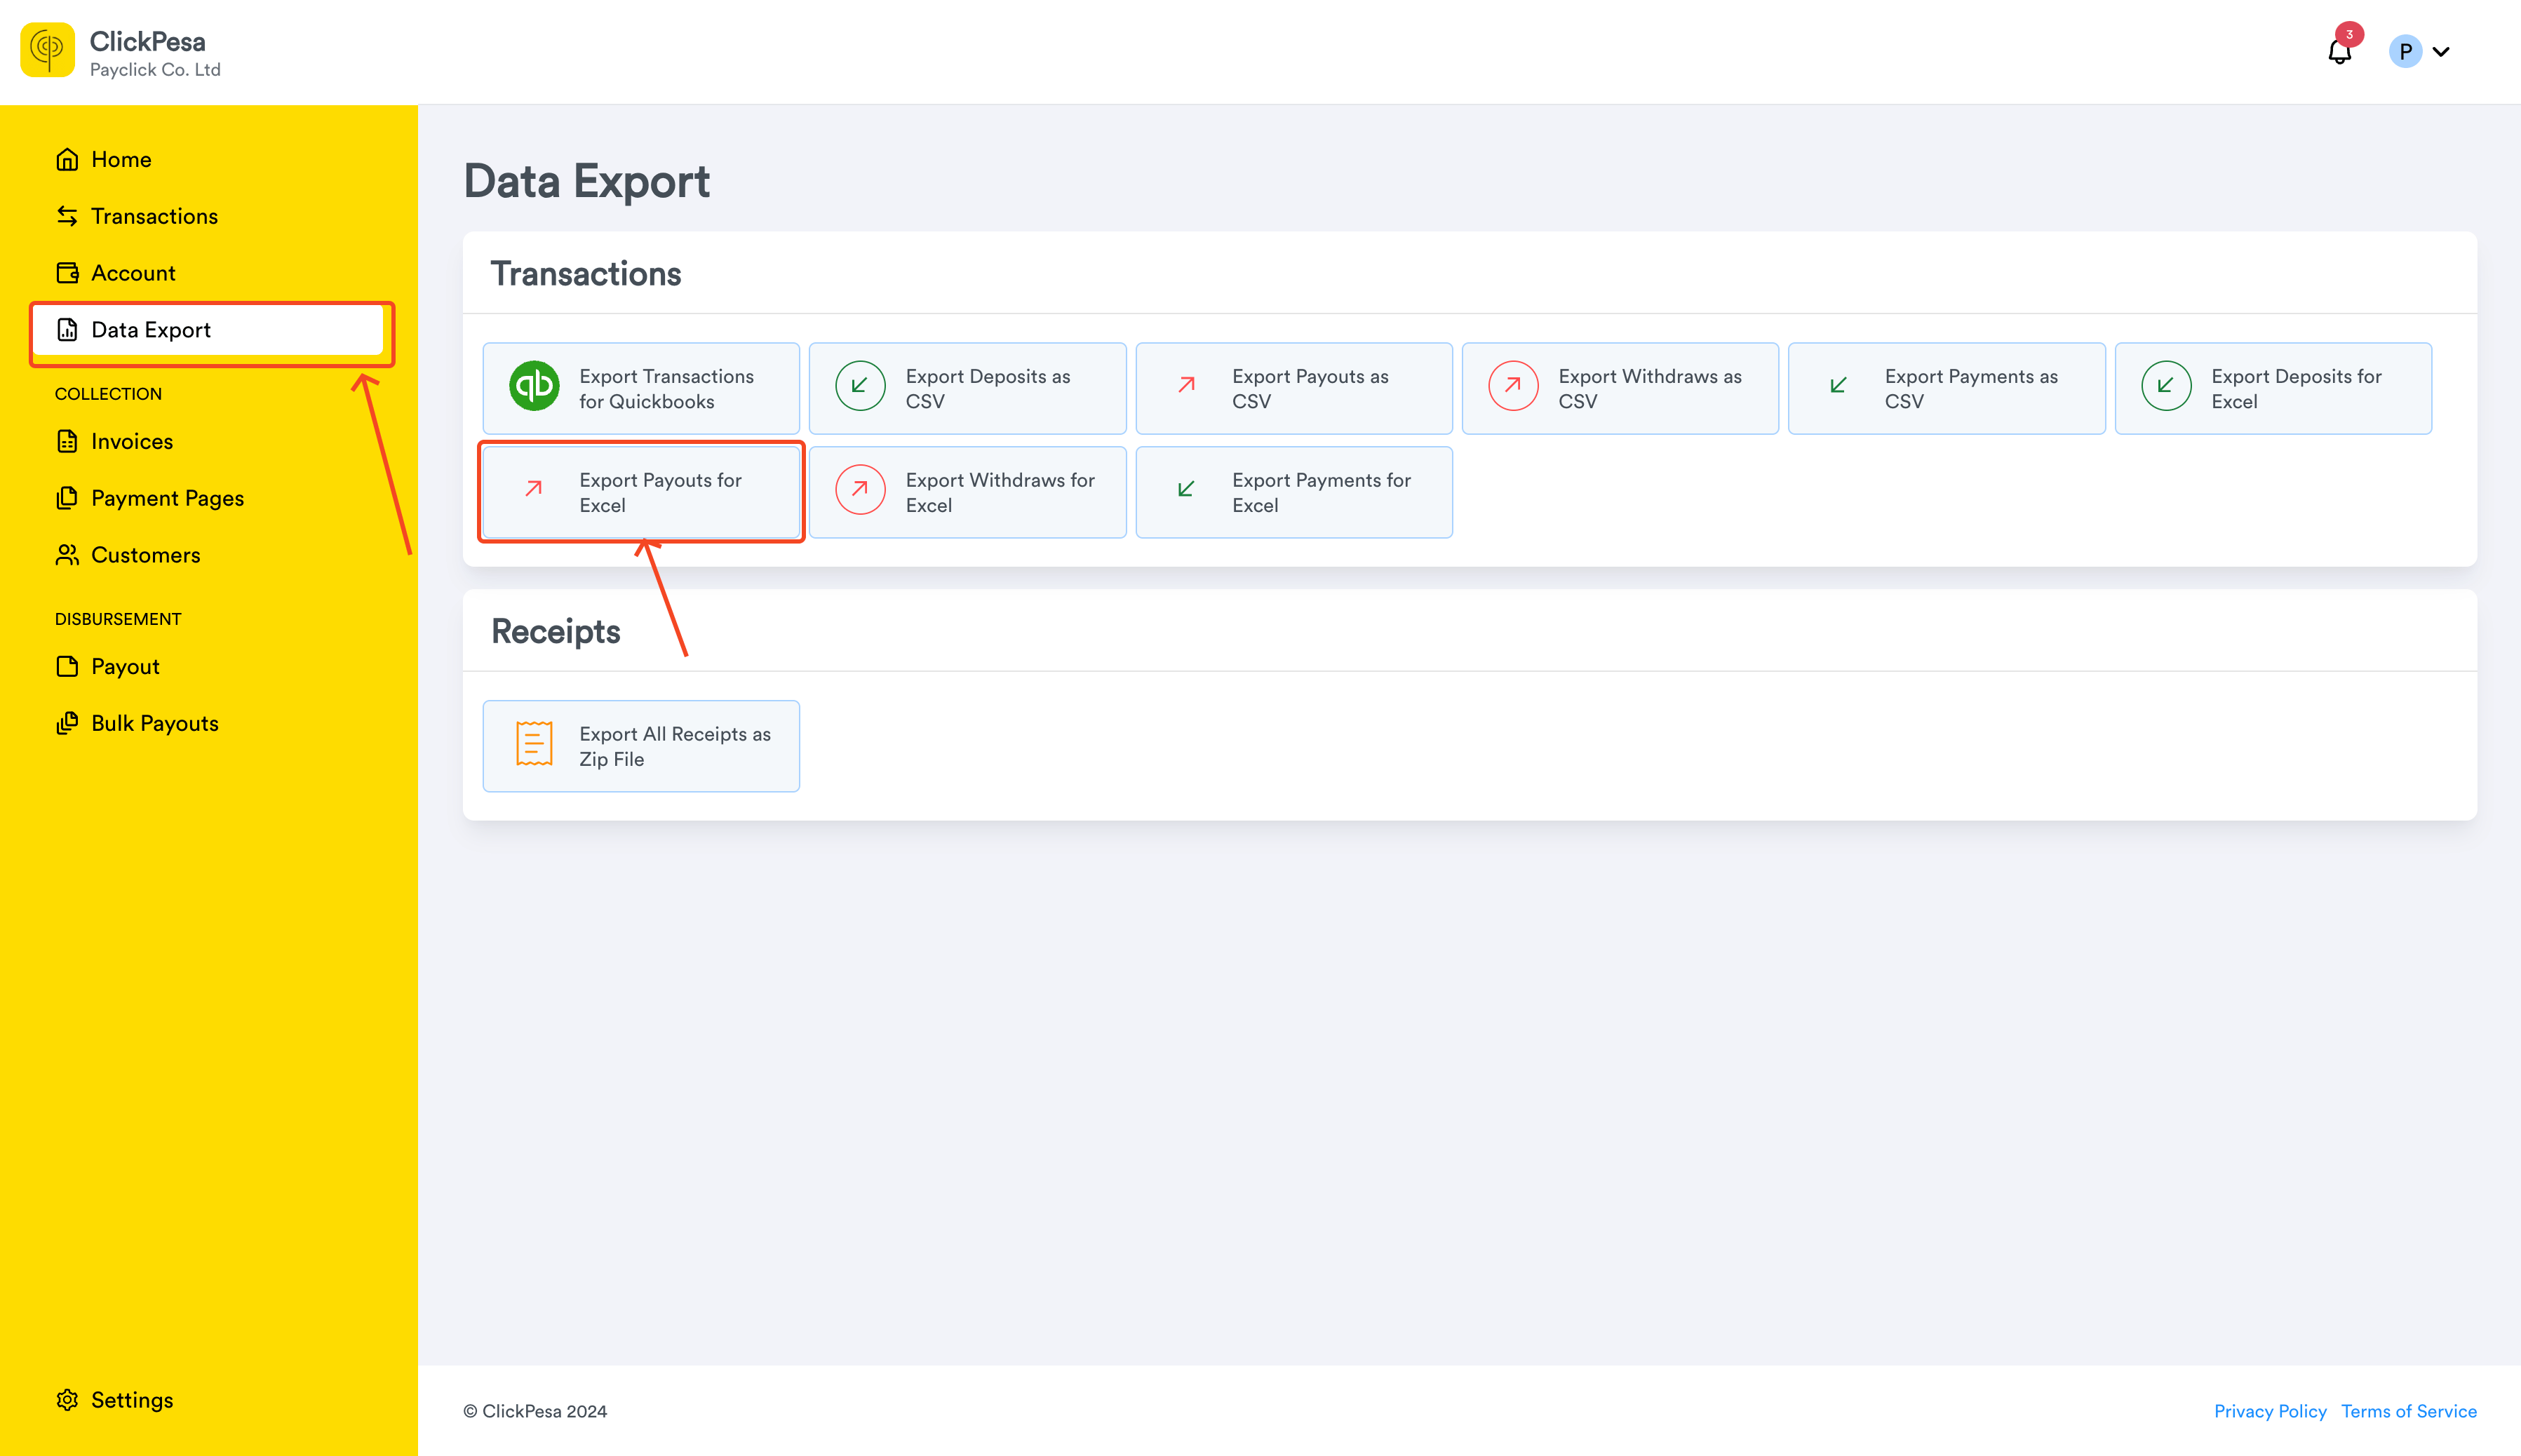Click the QuickBooks green logo icon
The width and height of the screenshot is (2521, 1456).
coord(534,386)
